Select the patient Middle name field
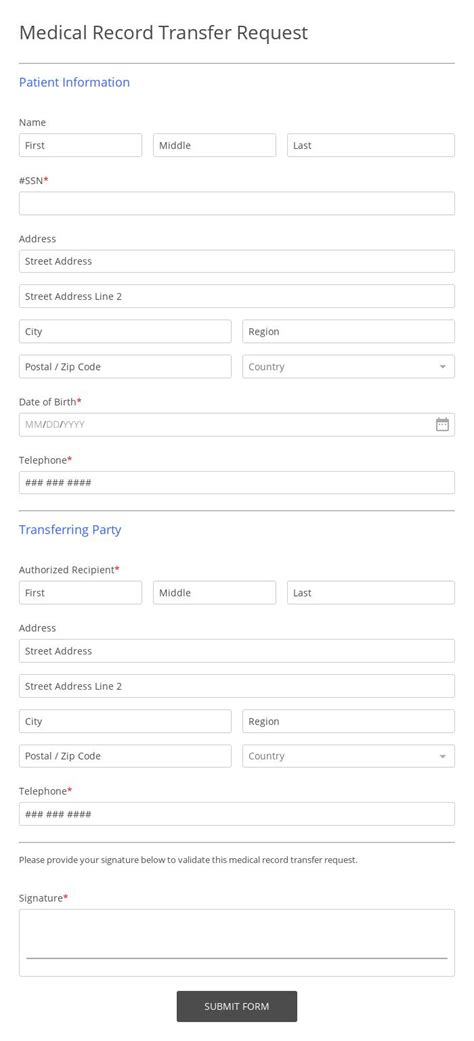474x1041 pixels. tap(214, 145)
